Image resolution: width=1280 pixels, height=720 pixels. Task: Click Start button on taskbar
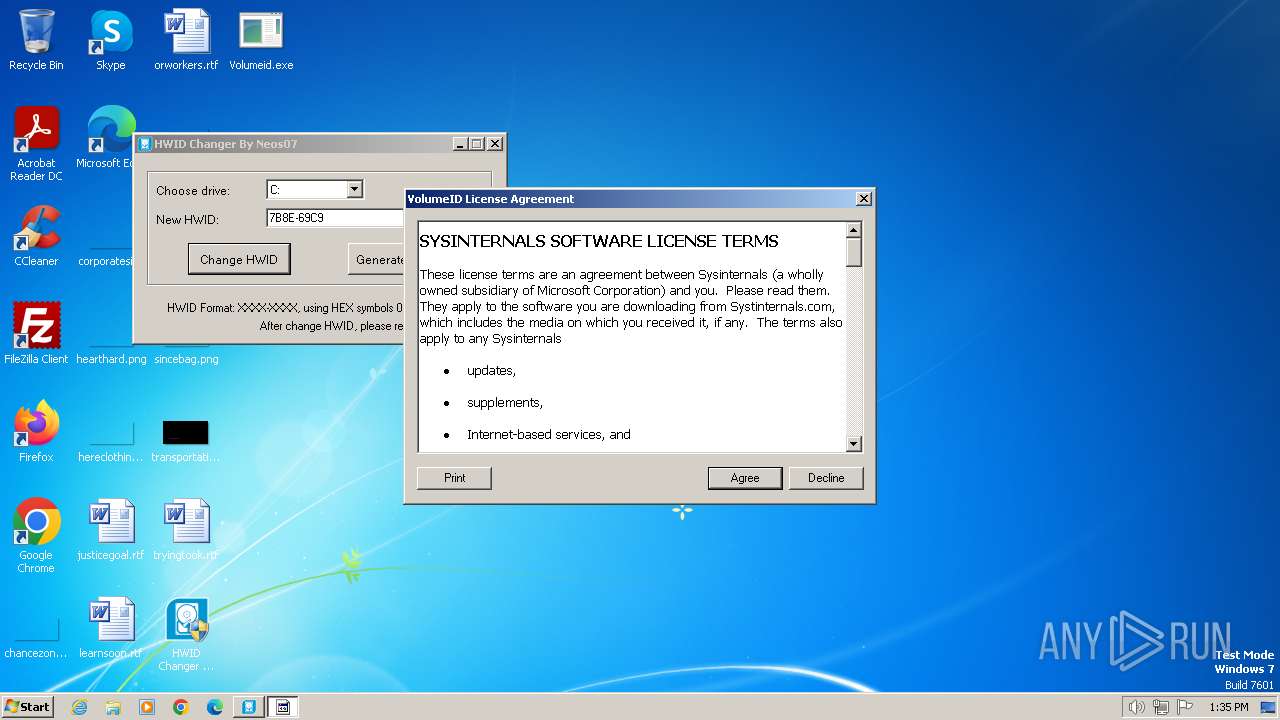pyautogui.click(x=28, y=706)
